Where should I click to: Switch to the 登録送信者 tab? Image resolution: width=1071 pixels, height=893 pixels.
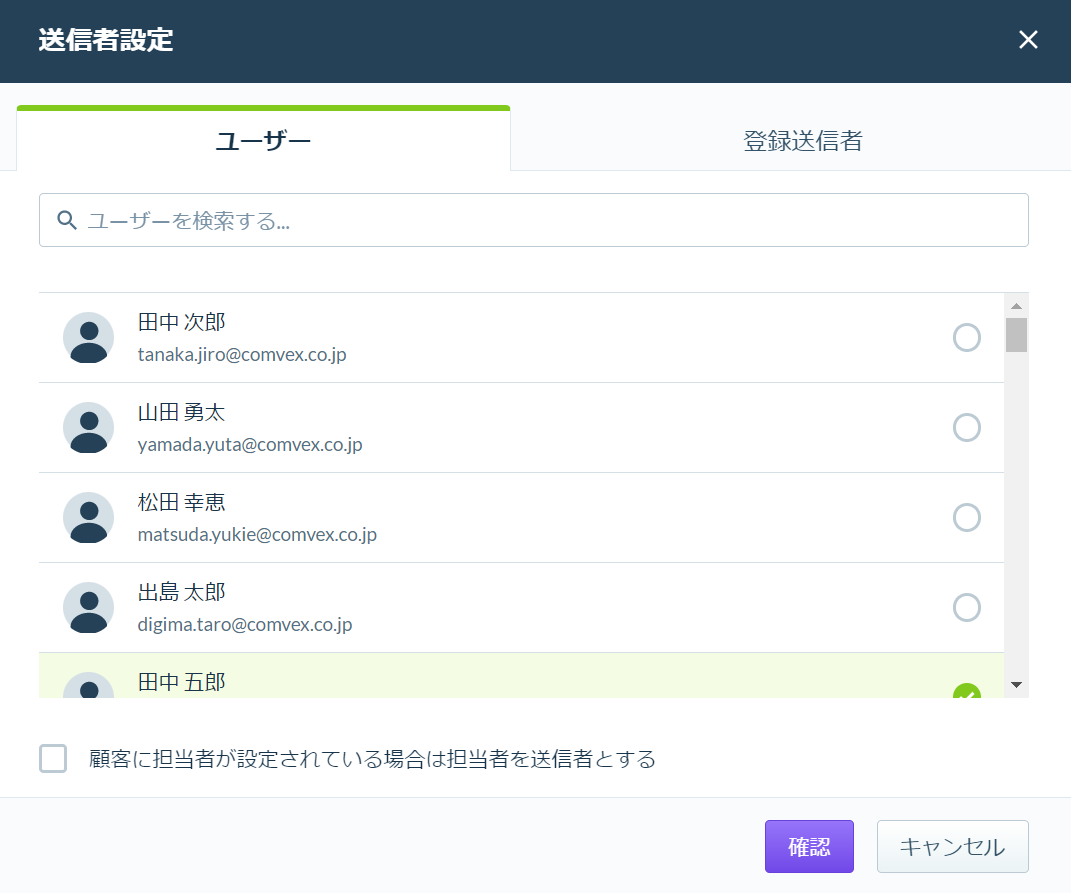(803, 141)
